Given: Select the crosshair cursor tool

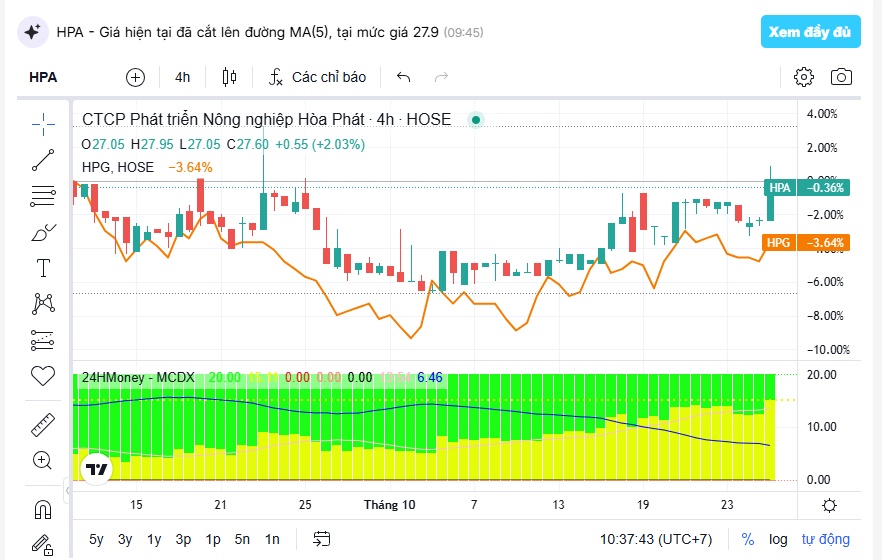Looking at the screenshot, I should point(43,124).
